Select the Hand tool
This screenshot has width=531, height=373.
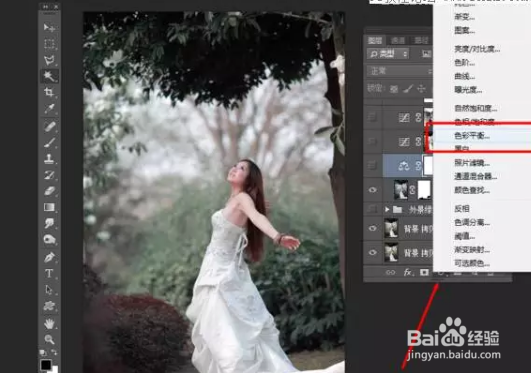[x=49, y=324]
